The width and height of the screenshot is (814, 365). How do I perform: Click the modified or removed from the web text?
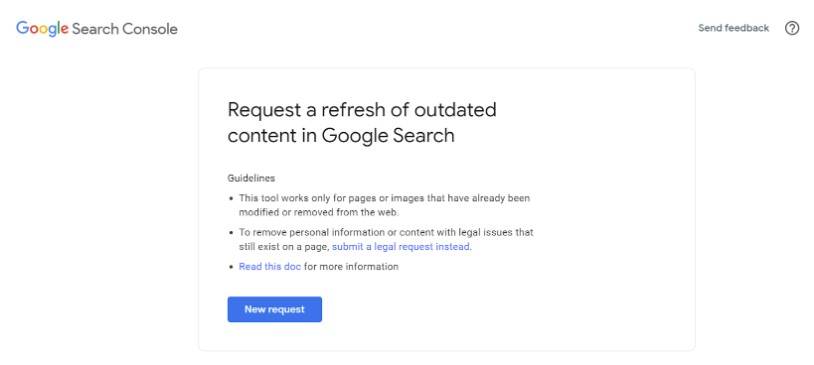[x=319, y=212]
